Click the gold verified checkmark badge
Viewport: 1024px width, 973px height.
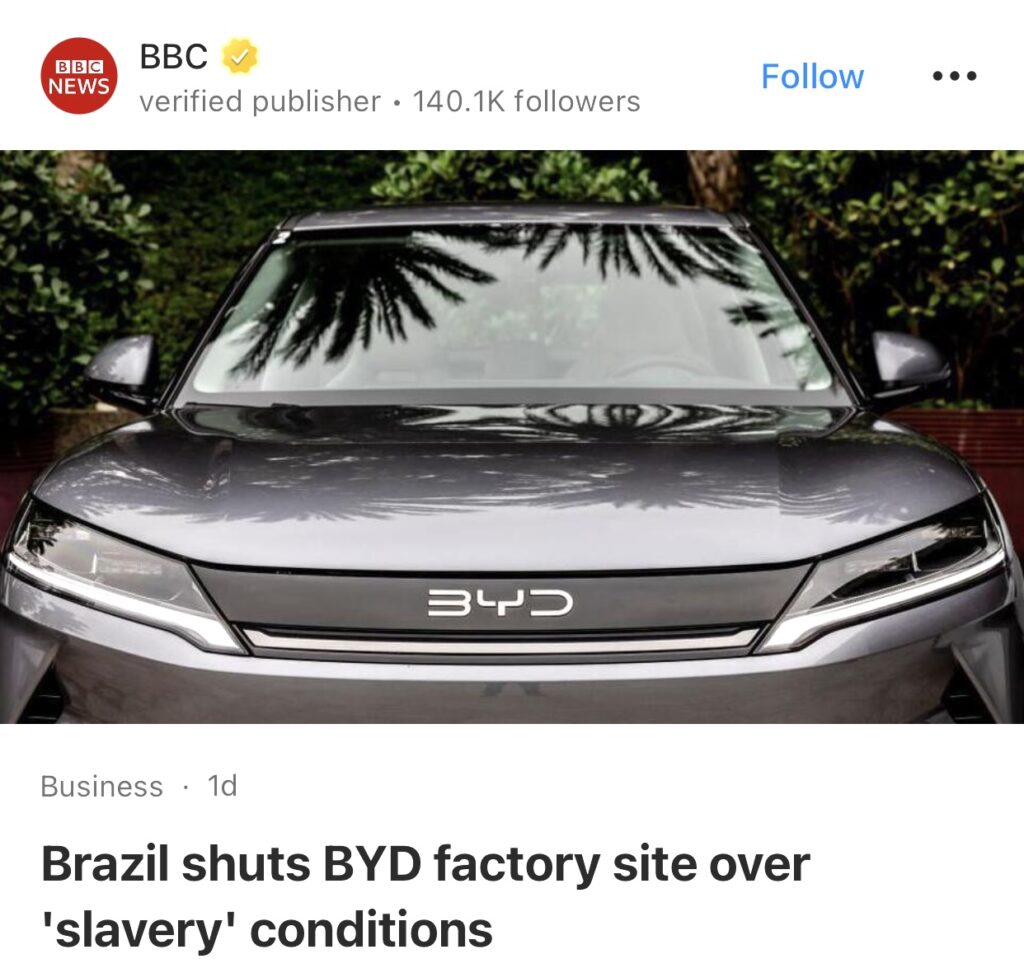pyautogui.click(x=240, y=57)
